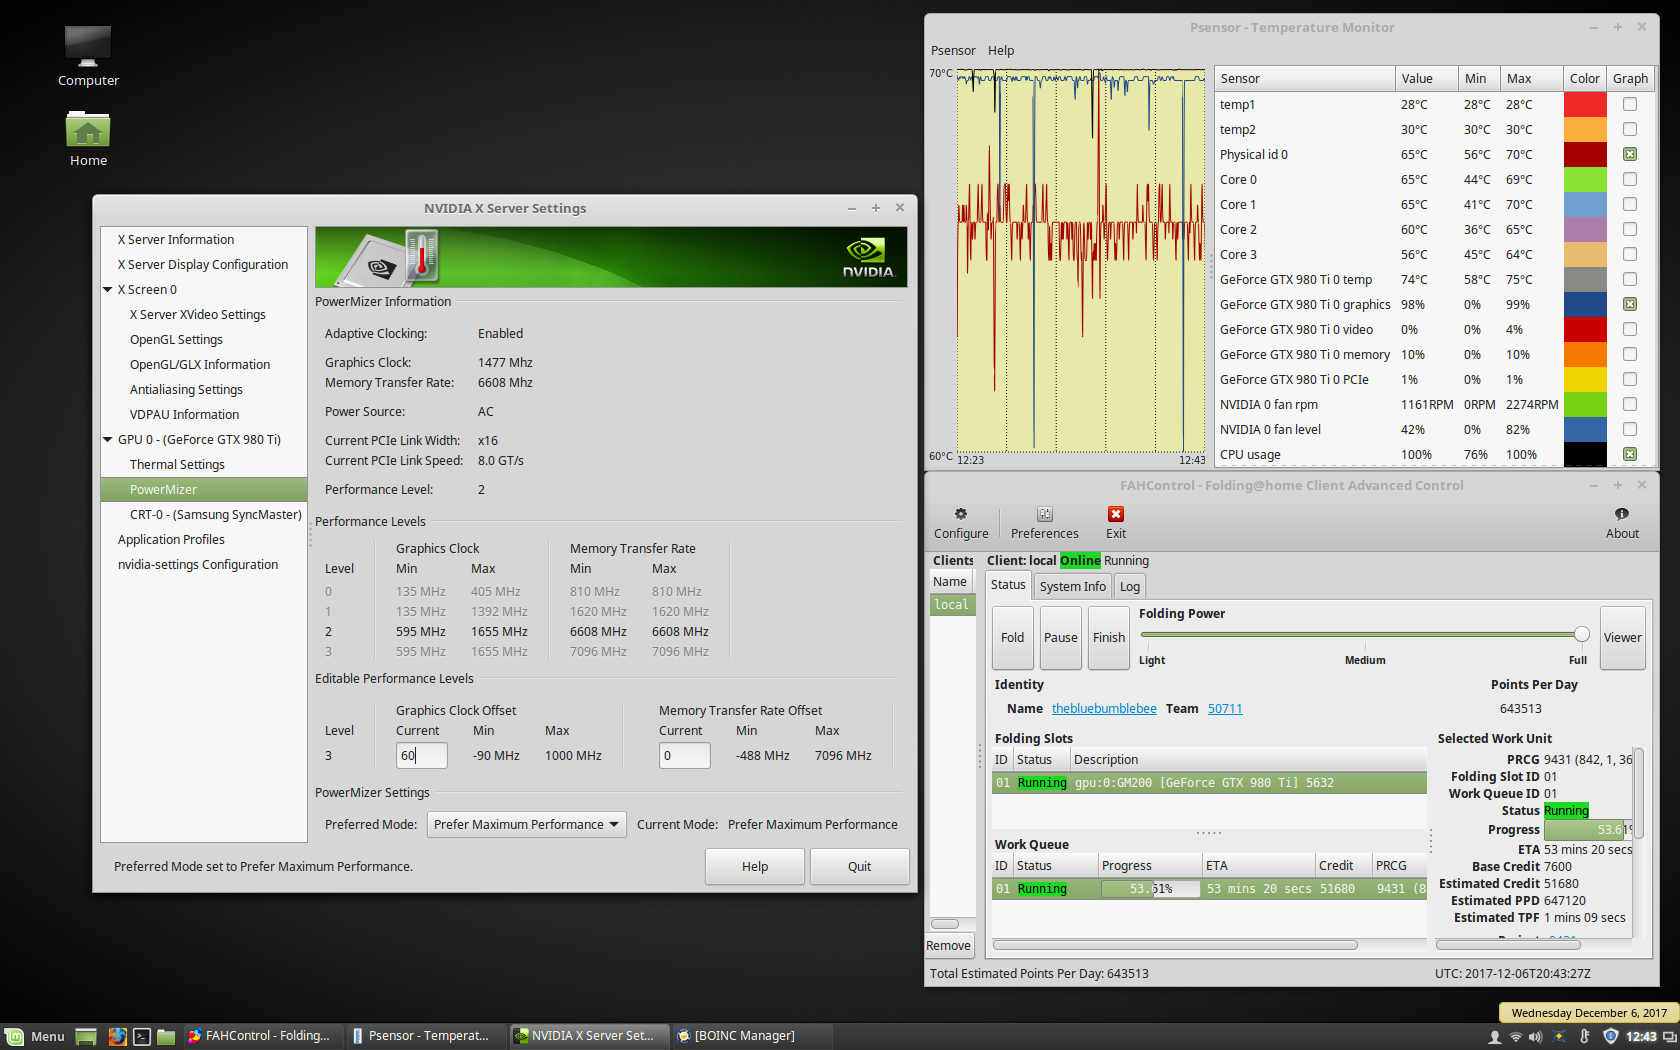Click the Work Queue ETA column header
The height and width of the screenshot is (1050, 1680).
tap(1258, 866)
